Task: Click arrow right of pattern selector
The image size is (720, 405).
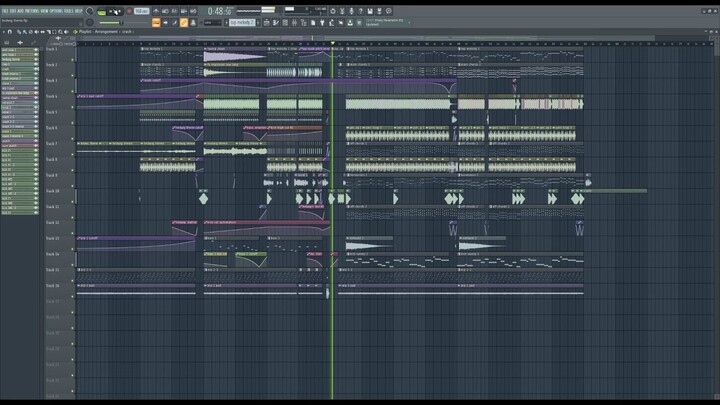Action: pyautogui.click(x=258, y=22)
